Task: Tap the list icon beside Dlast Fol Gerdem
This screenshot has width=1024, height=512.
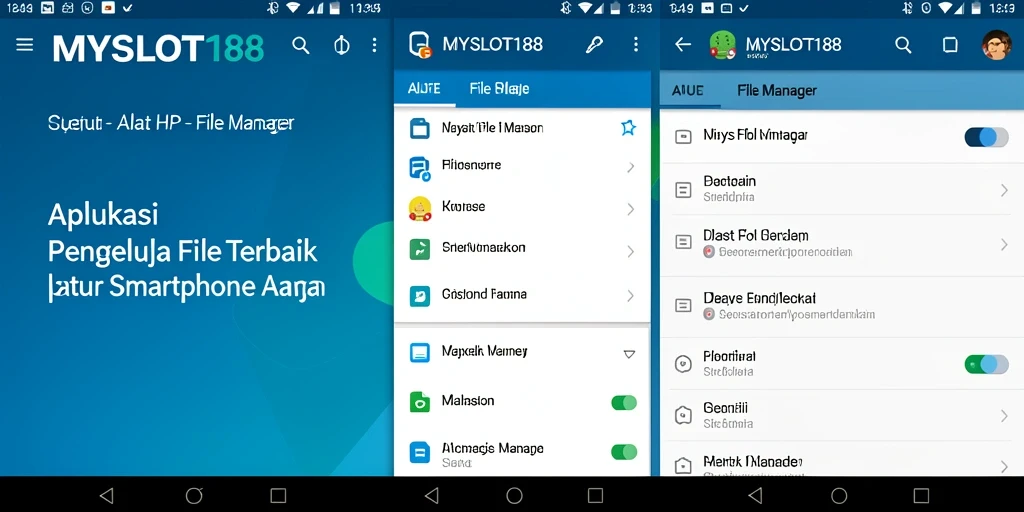Action: 683,242
